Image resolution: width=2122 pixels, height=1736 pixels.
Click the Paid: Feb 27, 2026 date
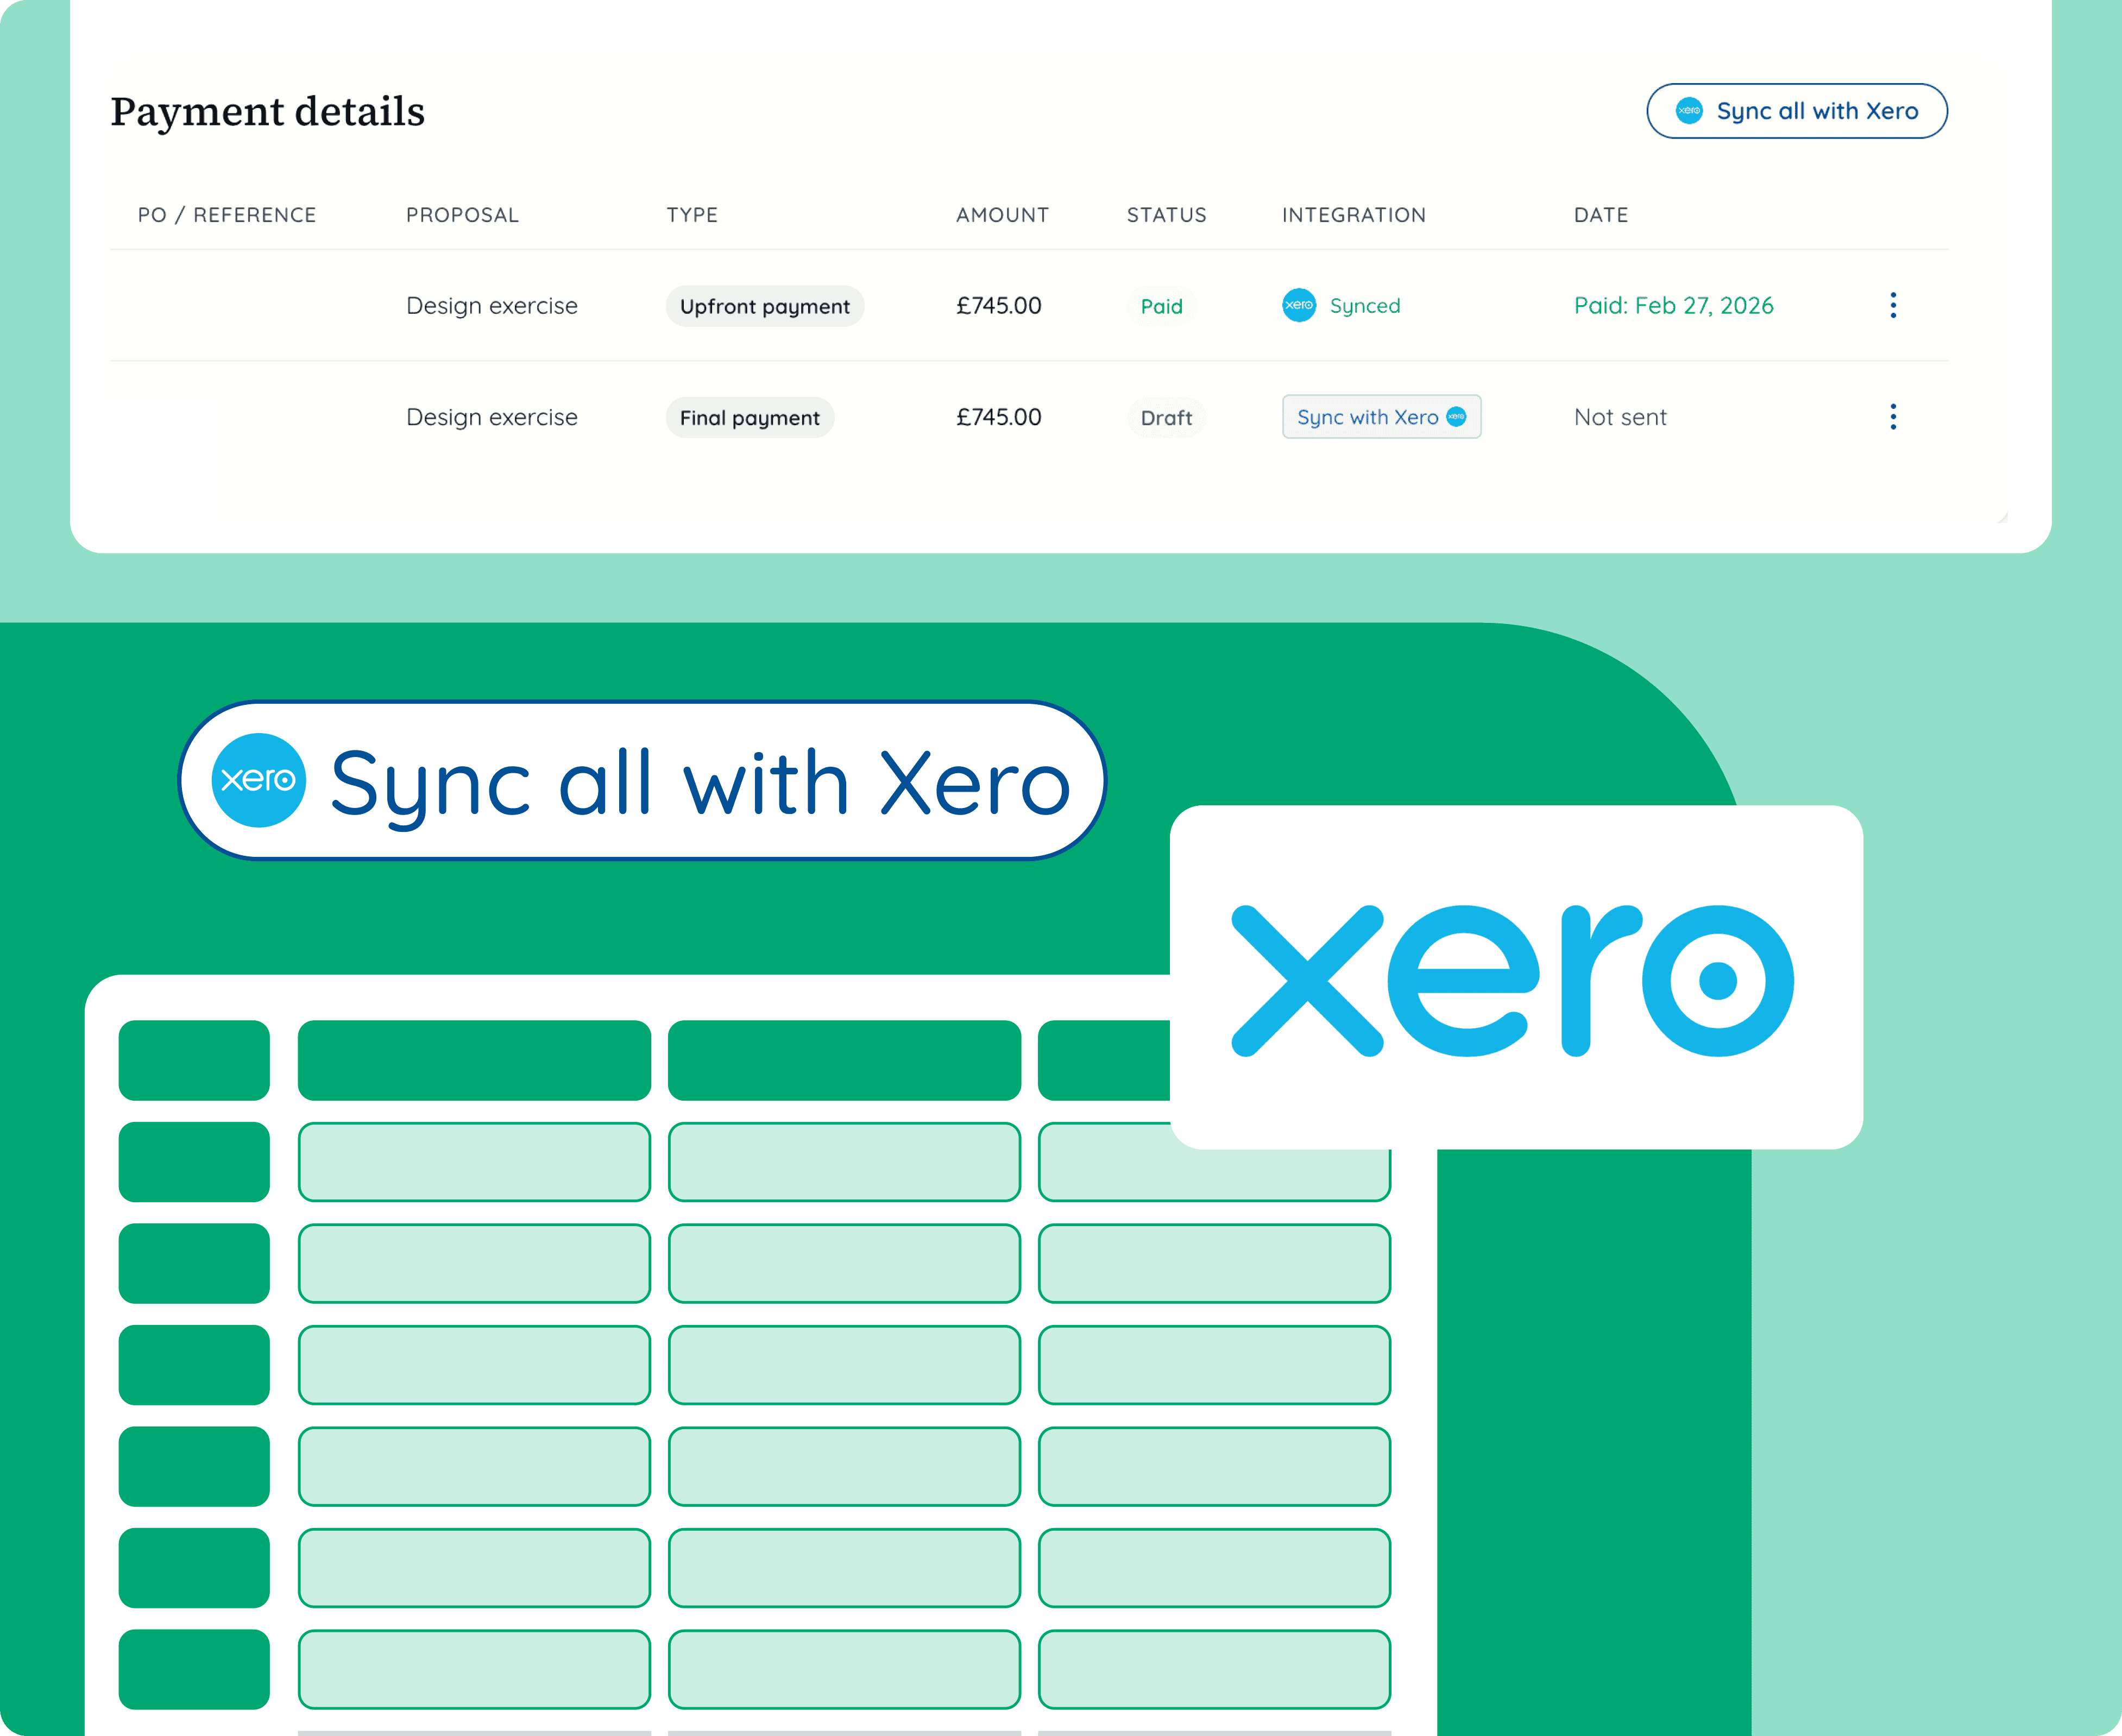click(1673, 306)
